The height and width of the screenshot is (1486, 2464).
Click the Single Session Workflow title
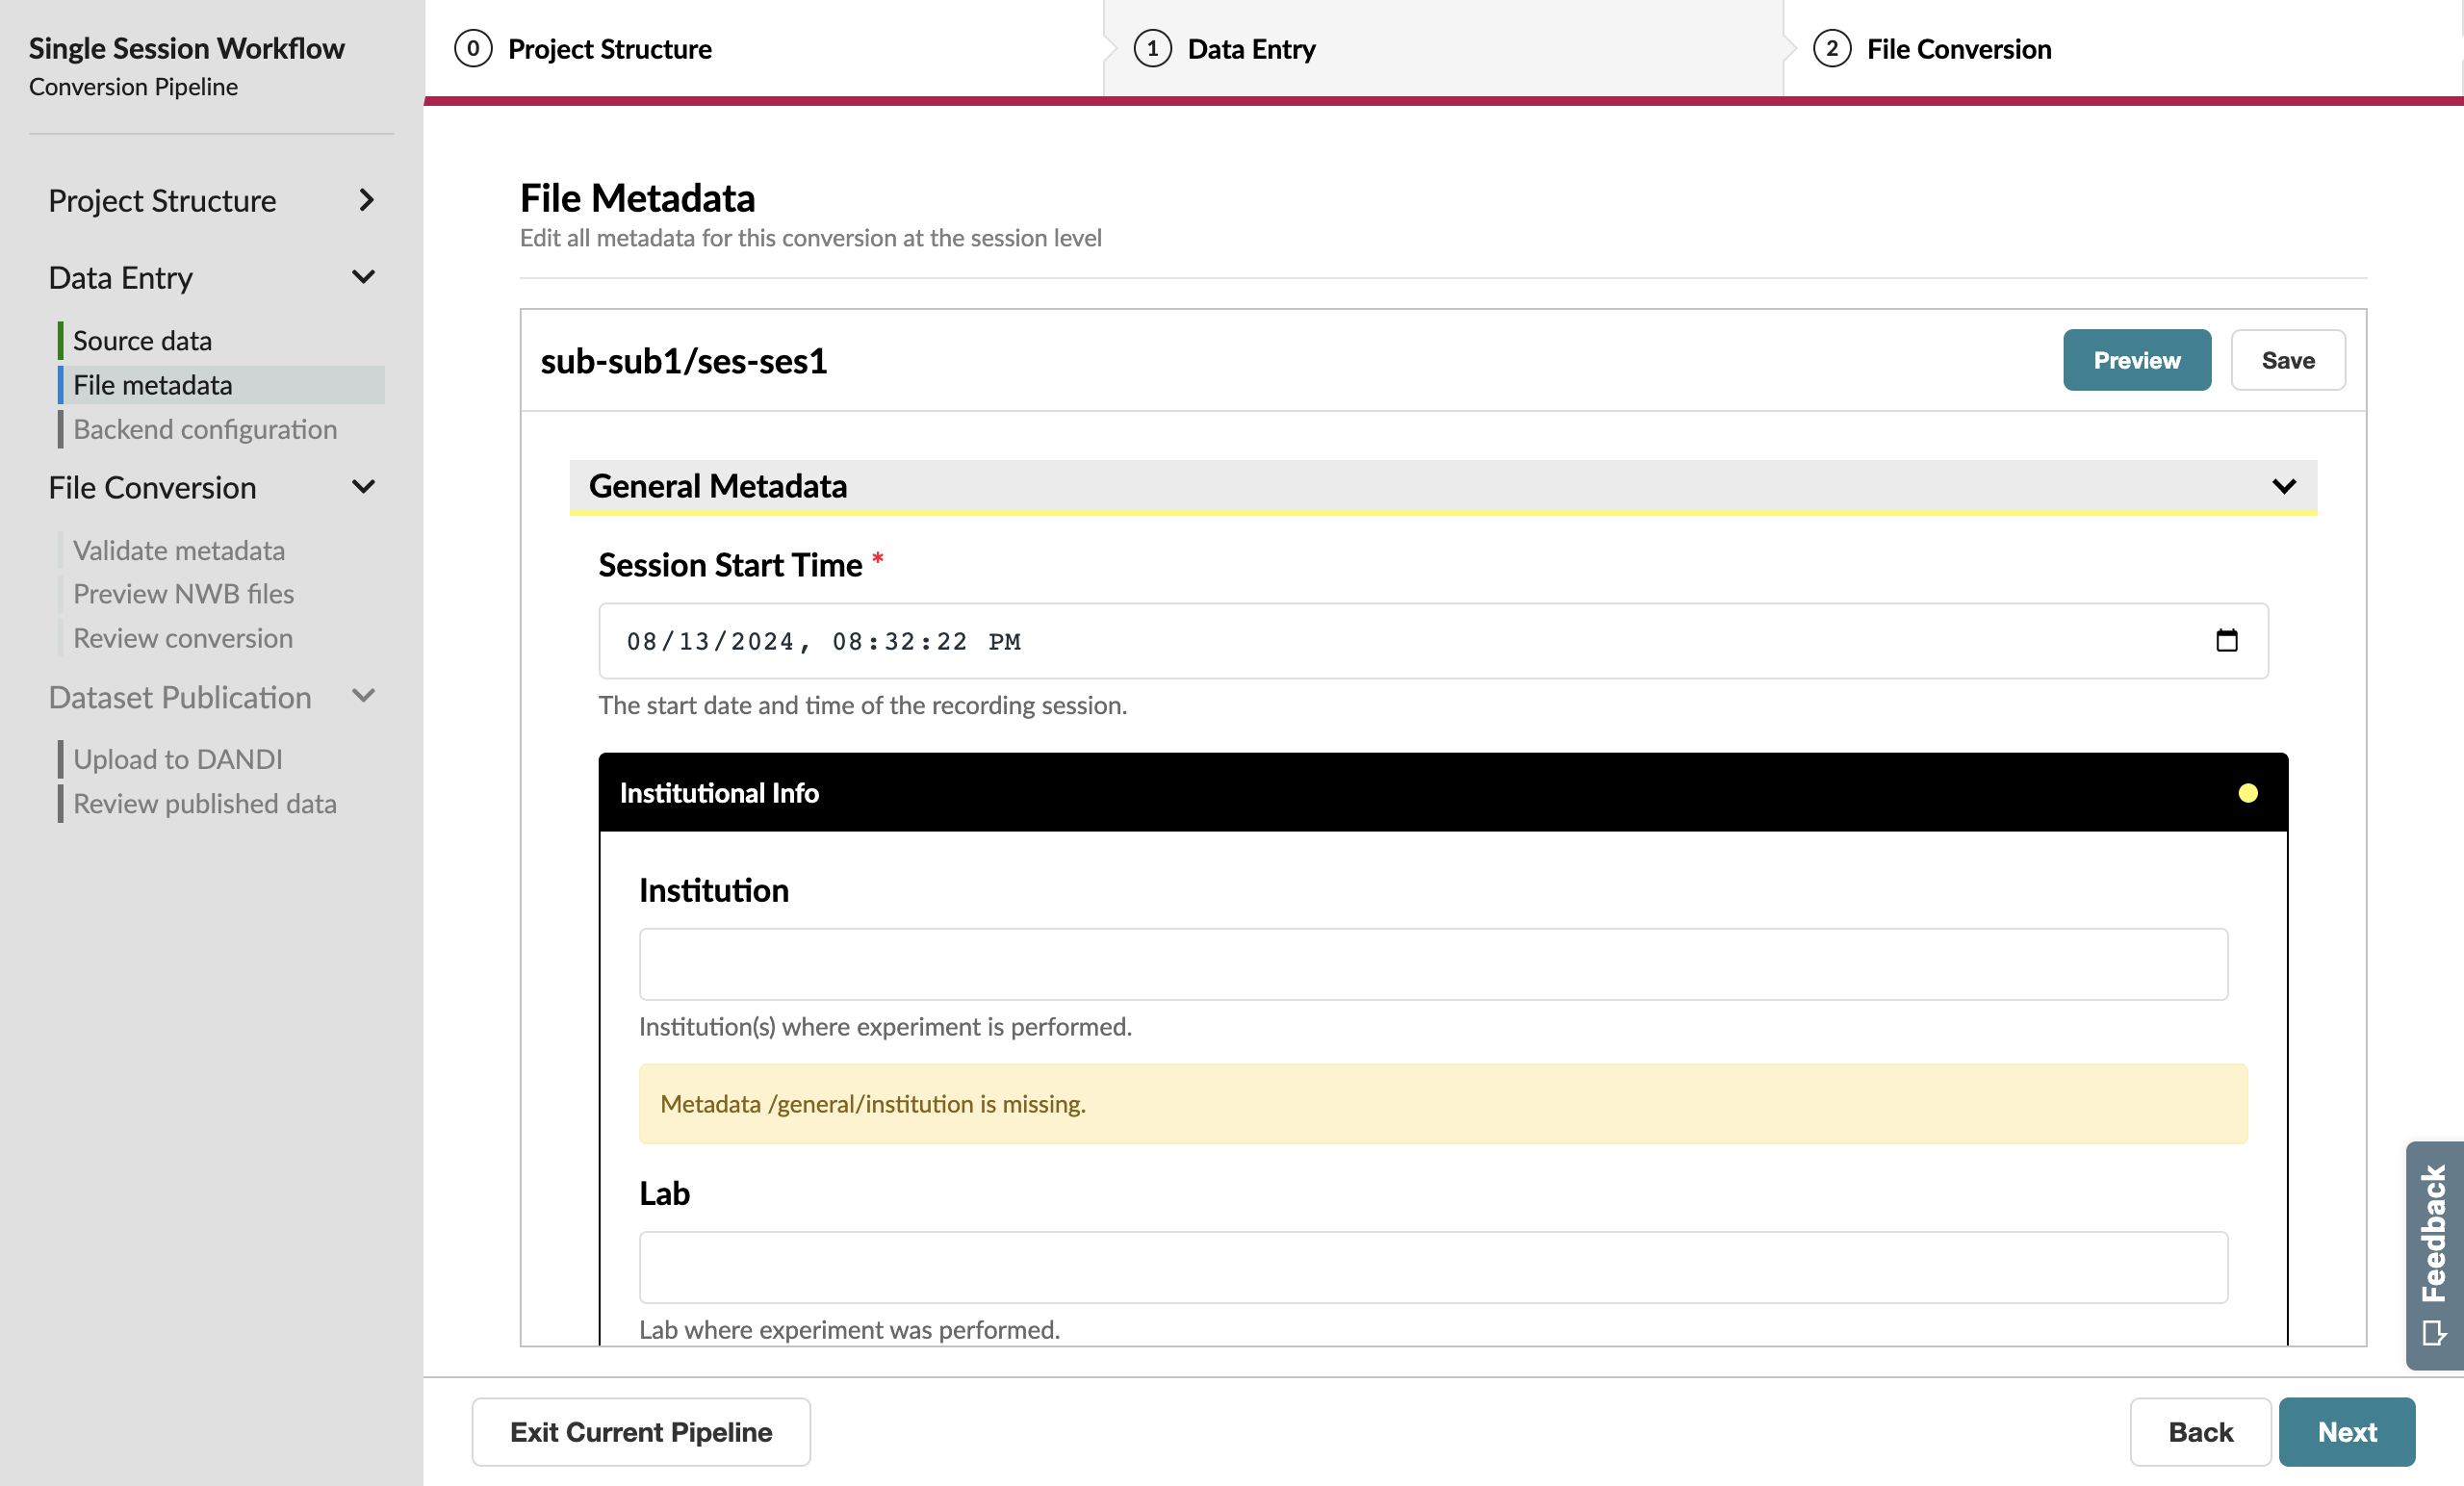point(186,48)
